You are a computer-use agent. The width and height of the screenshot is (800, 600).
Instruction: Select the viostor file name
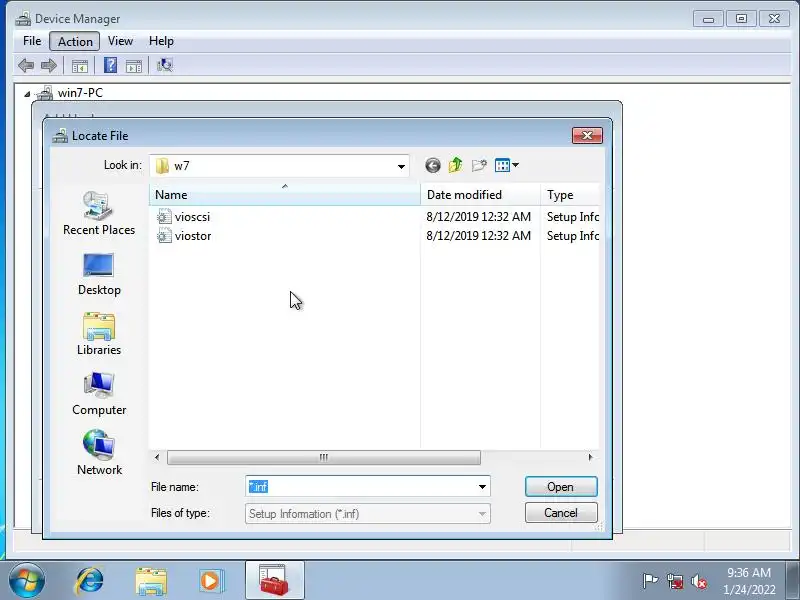click(193, 236)
